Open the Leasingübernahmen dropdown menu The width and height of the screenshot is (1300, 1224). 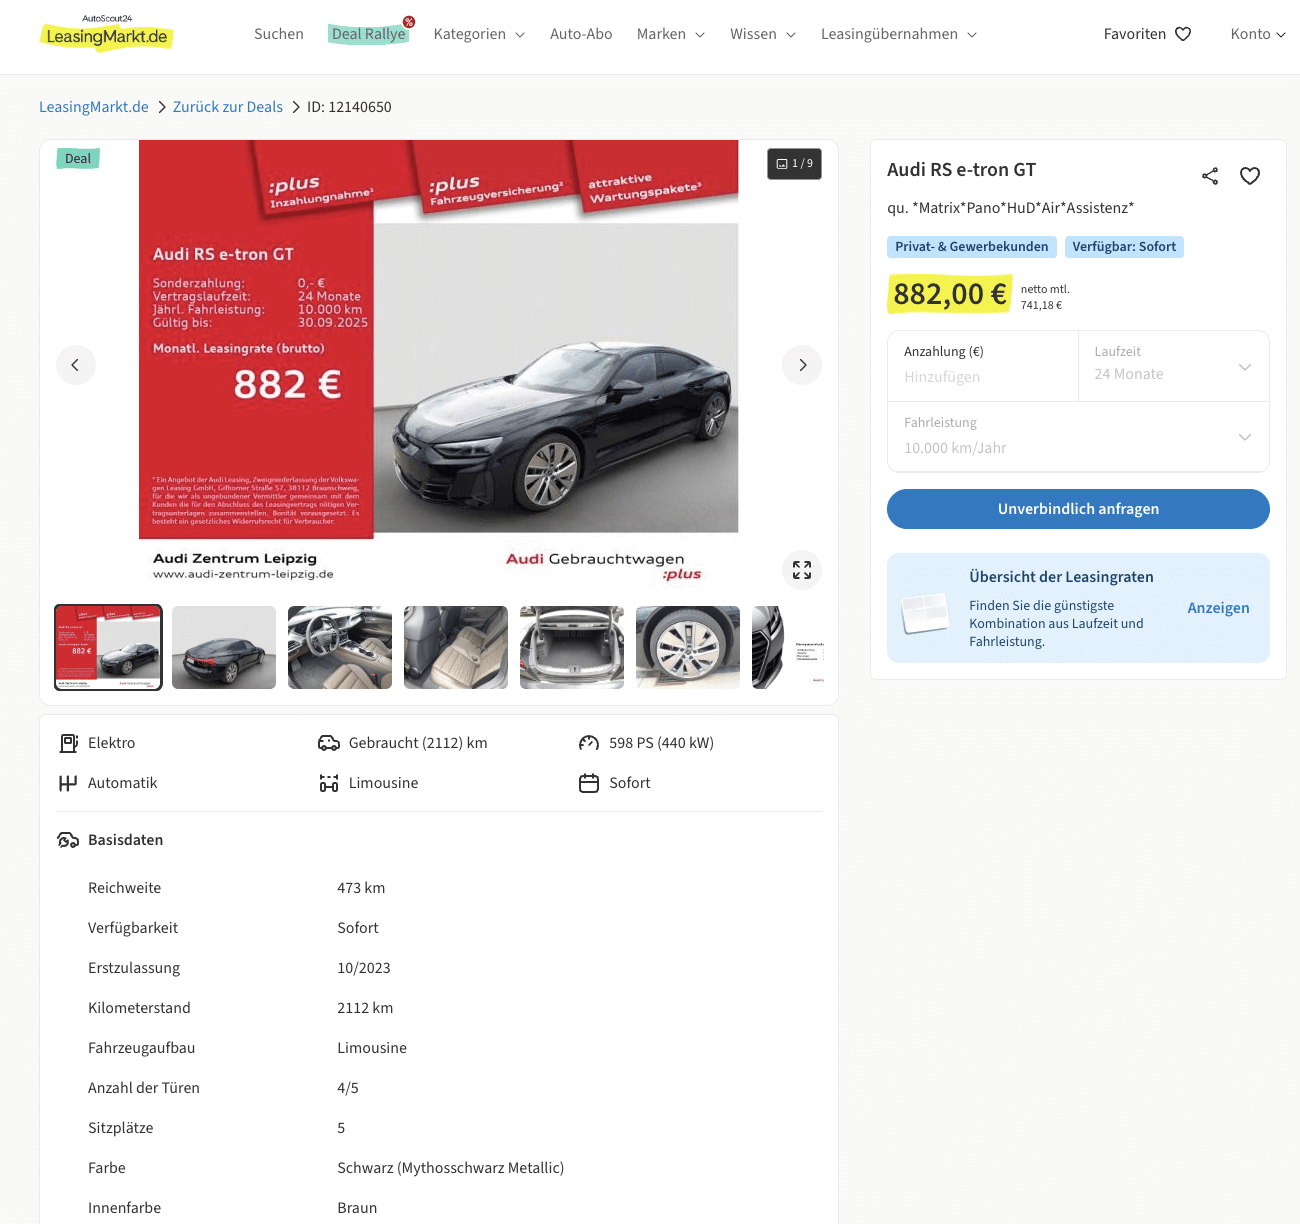click(x=899, y=34)
